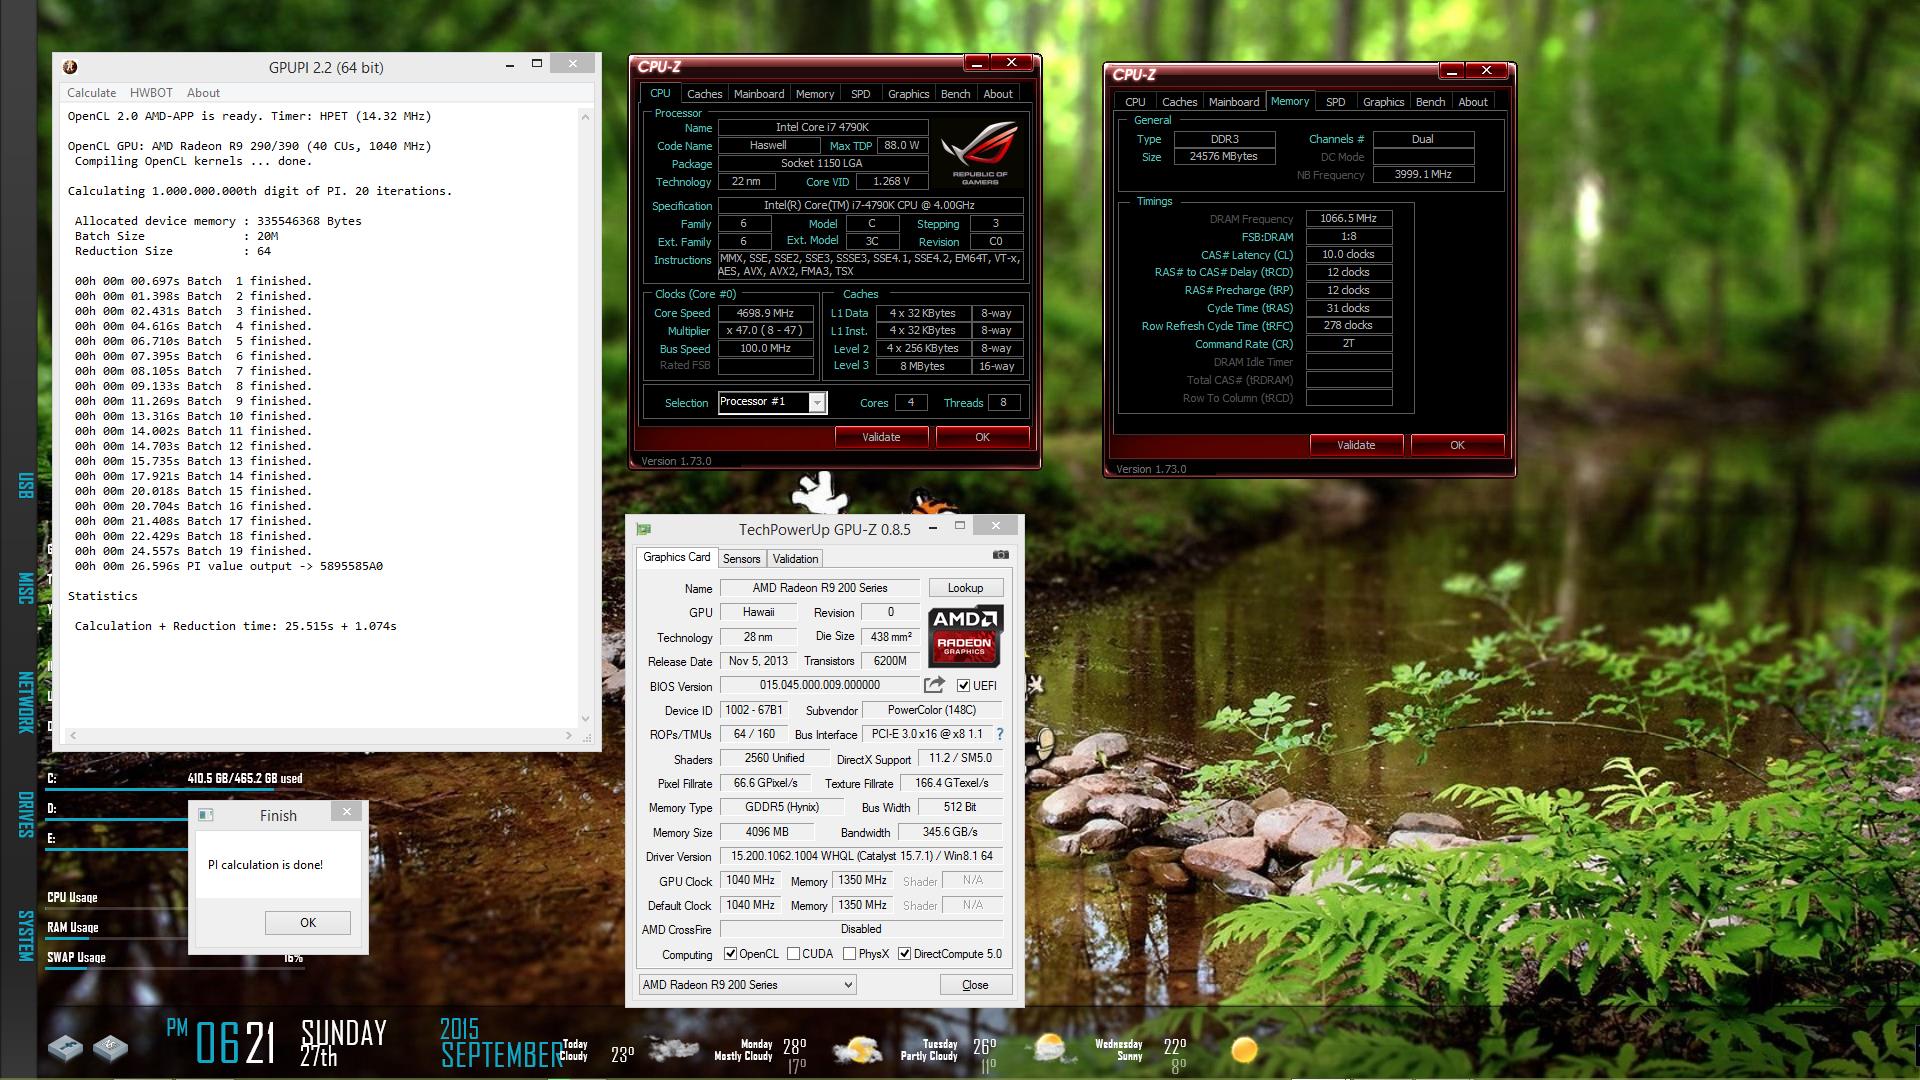Open About tab in left CPU-Z window

tap(998, 94)
